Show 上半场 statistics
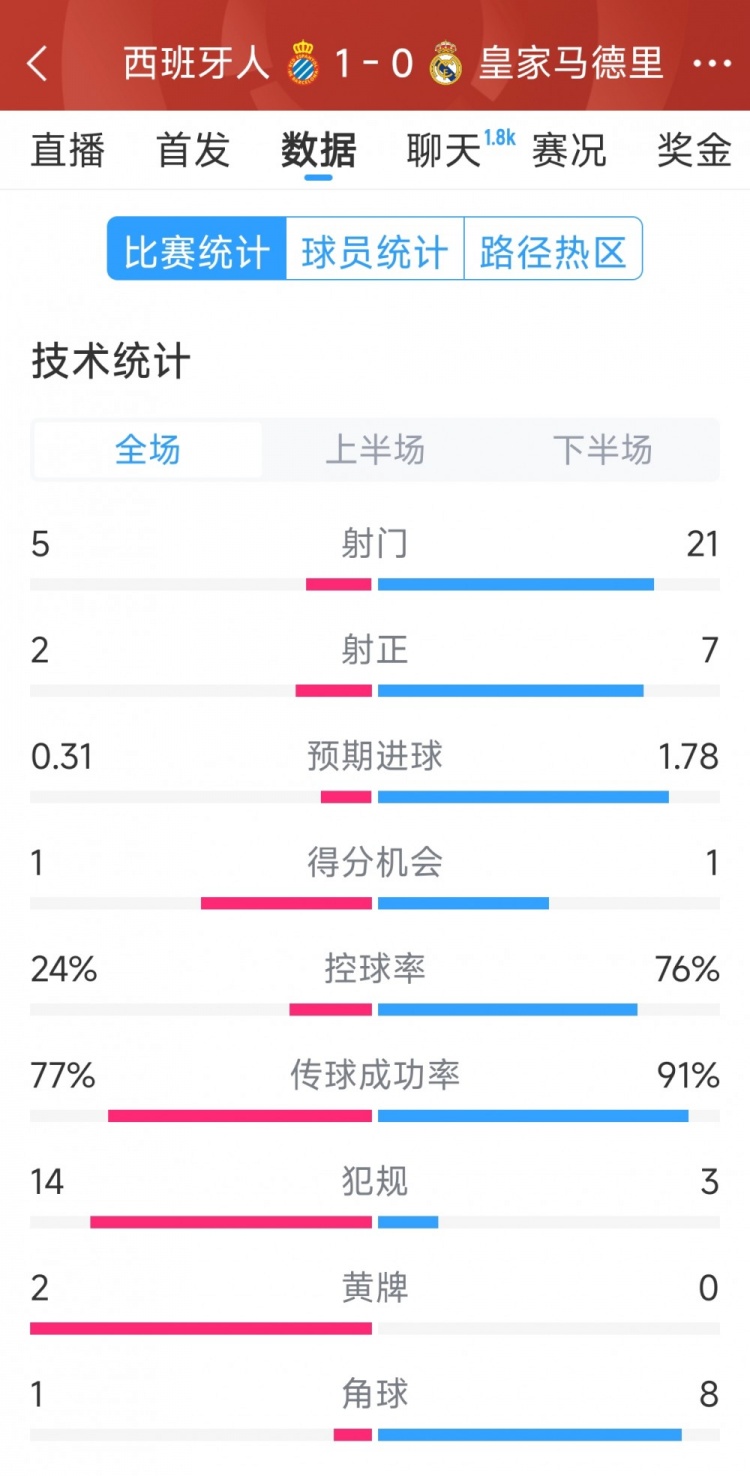The image size is (750, 1476). tap(375, 450)
